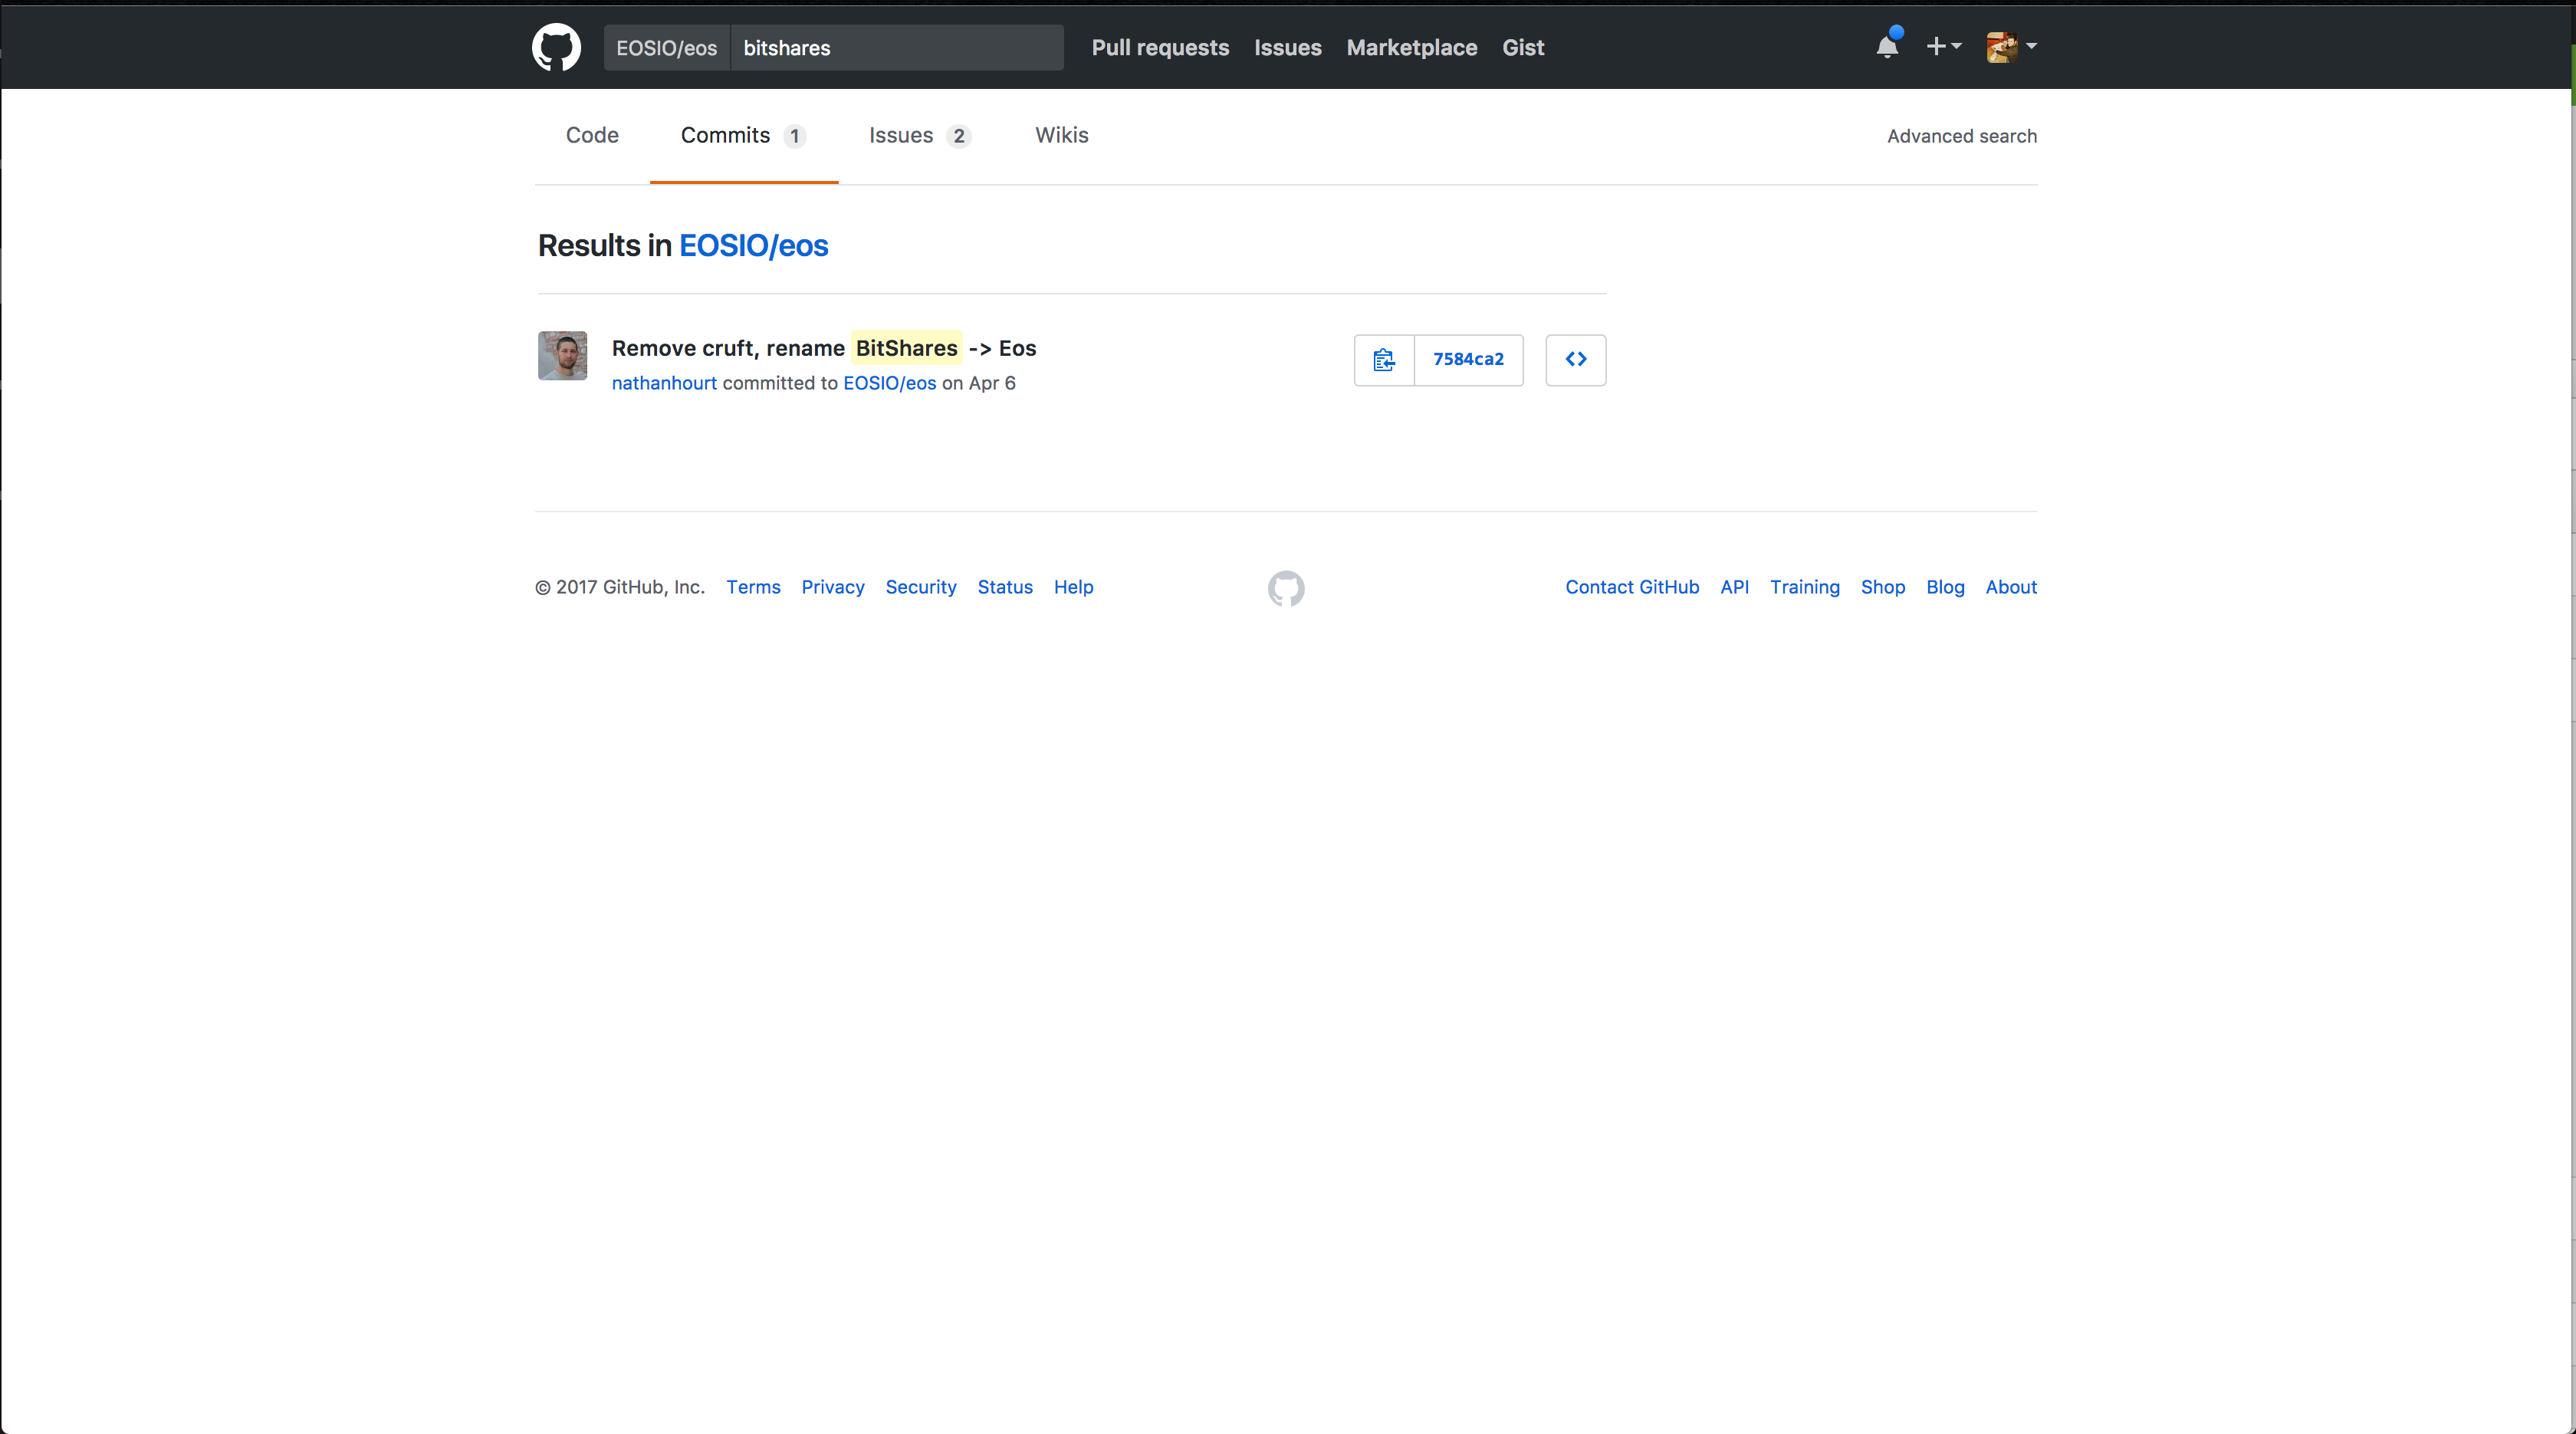The width and height of the screenshot is (2576, 1434).
Task: Open the EOSIO/eos results heading link
Action: tap(753, 245)
